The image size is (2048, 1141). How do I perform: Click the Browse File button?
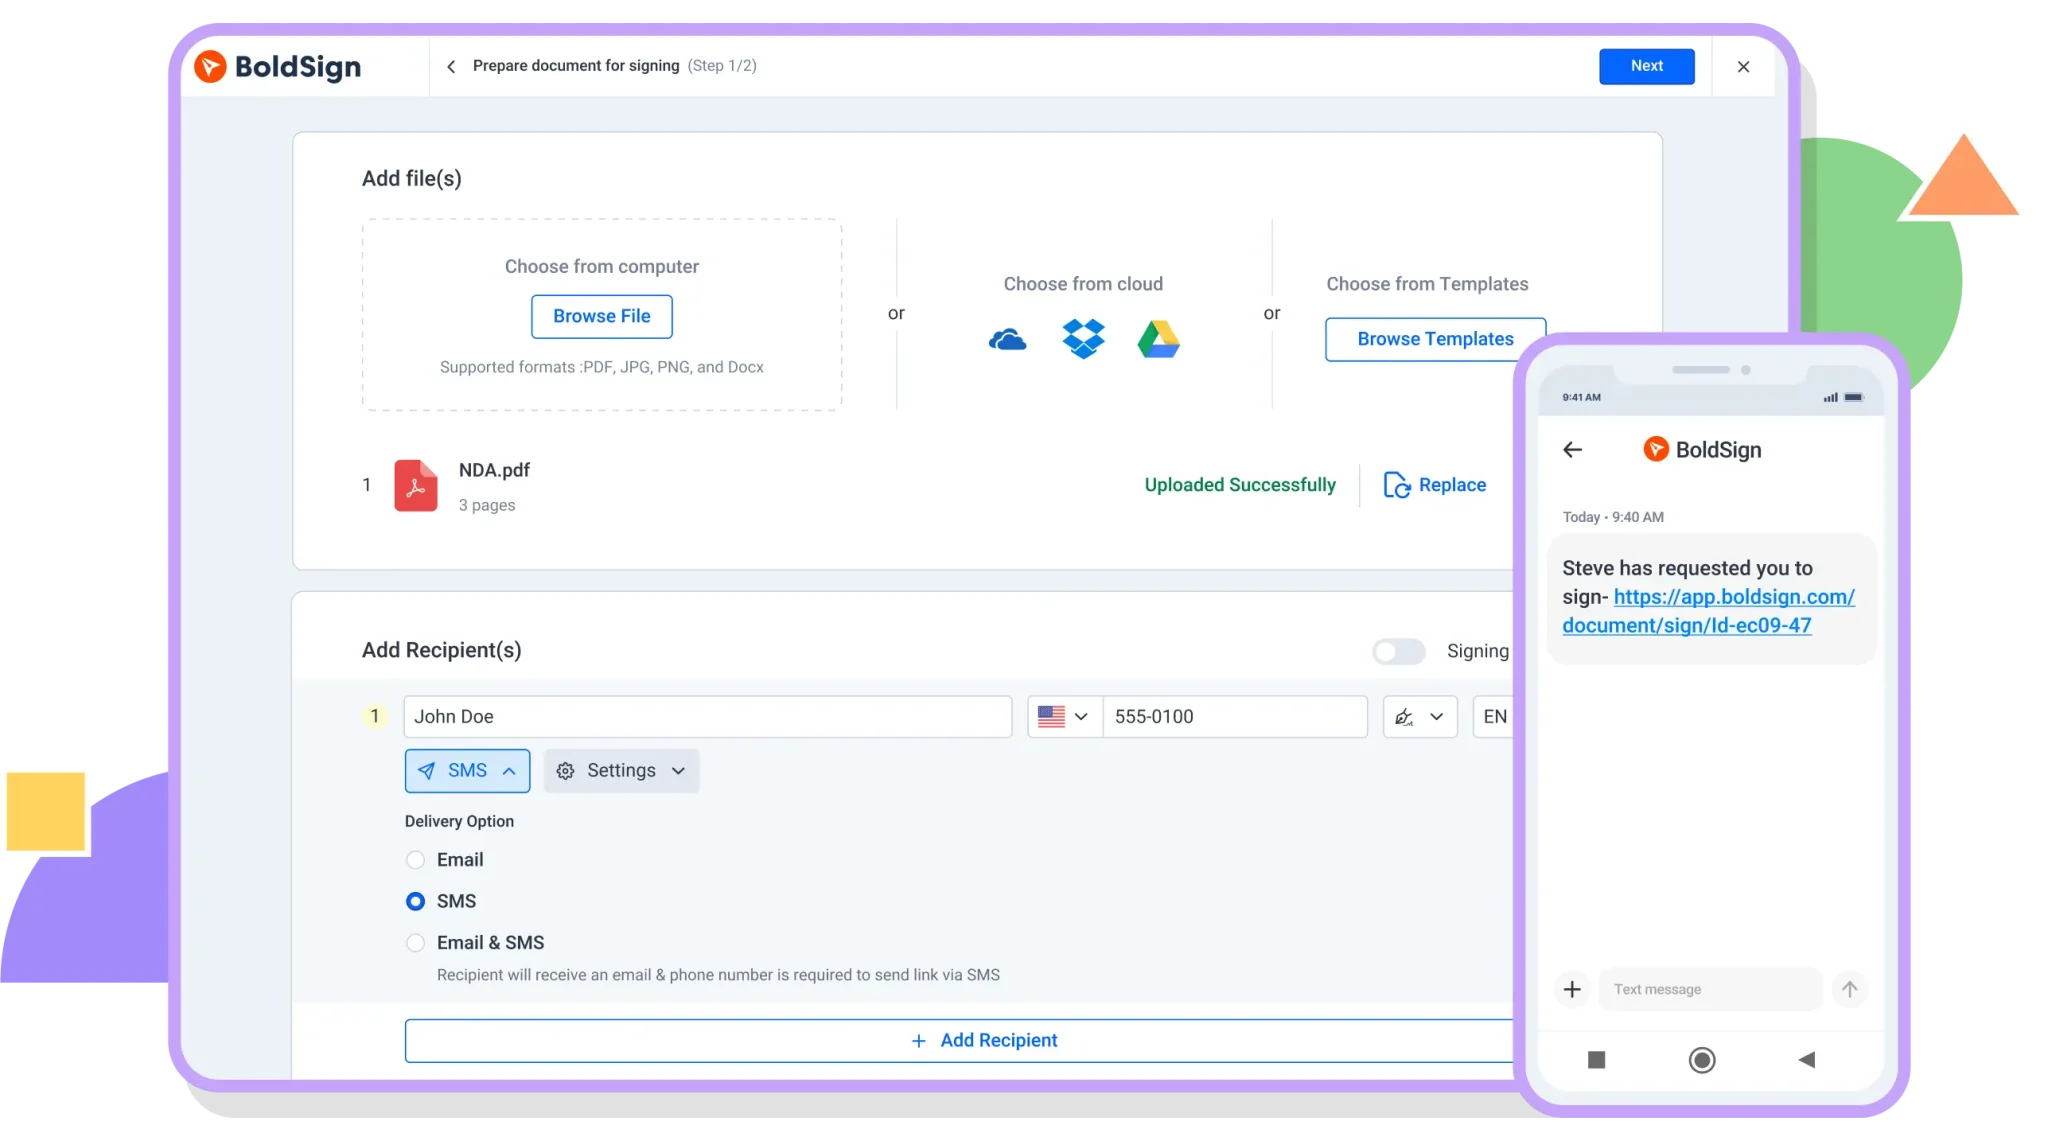(x=601, y=316)
